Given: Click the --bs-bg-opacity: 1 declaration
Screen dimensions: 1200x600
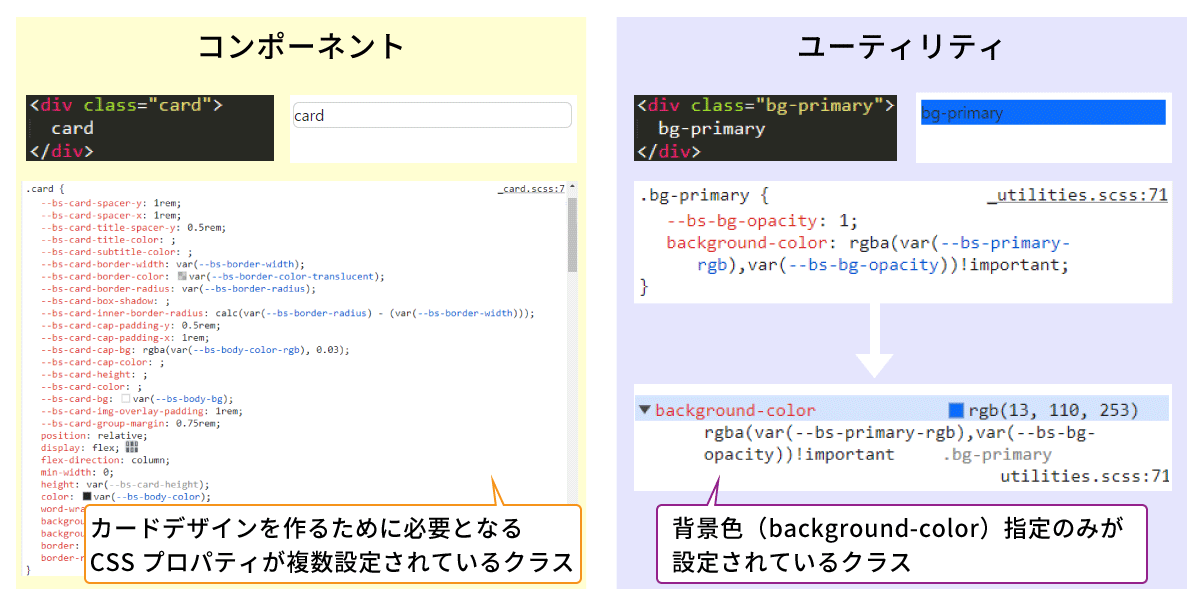Looking at the screenshot, I should coord(762,221).
